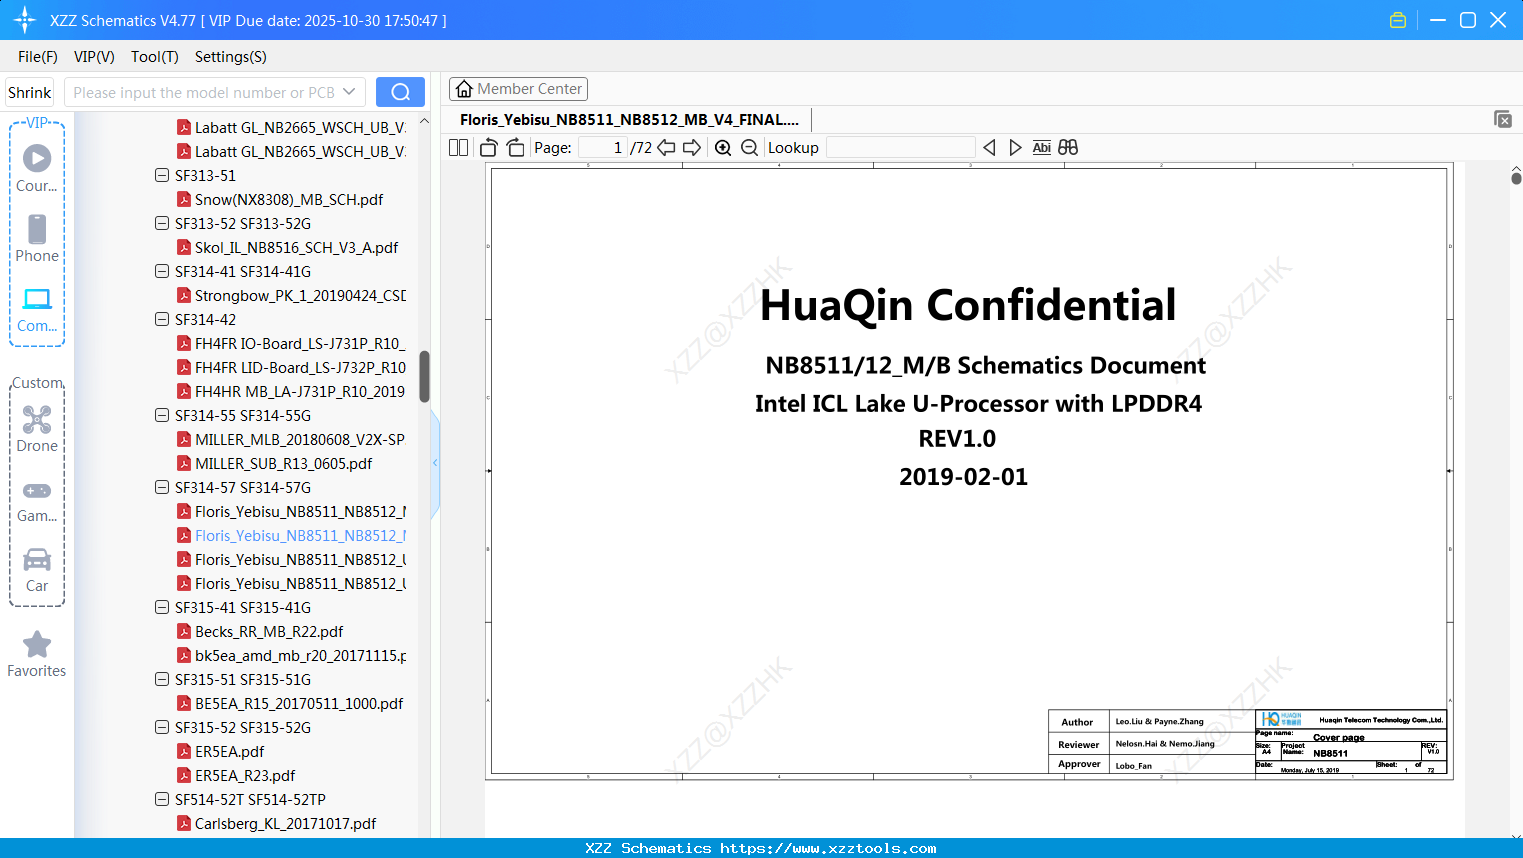The width and height of the screenshot is (1523, 858).
Task: Collapse the file tree panel handle
Action: coord(435,463)
